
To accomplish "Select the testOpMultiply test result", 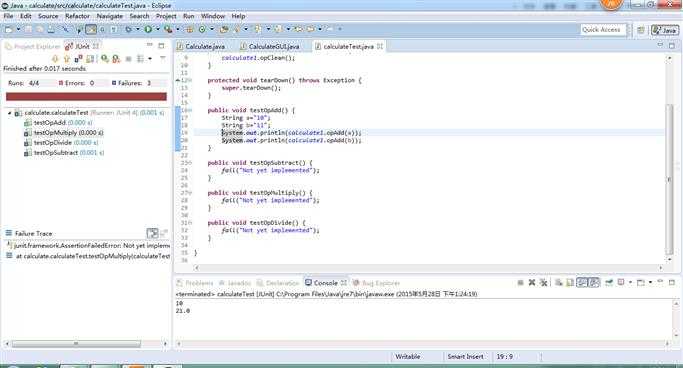I will point(64,133).
